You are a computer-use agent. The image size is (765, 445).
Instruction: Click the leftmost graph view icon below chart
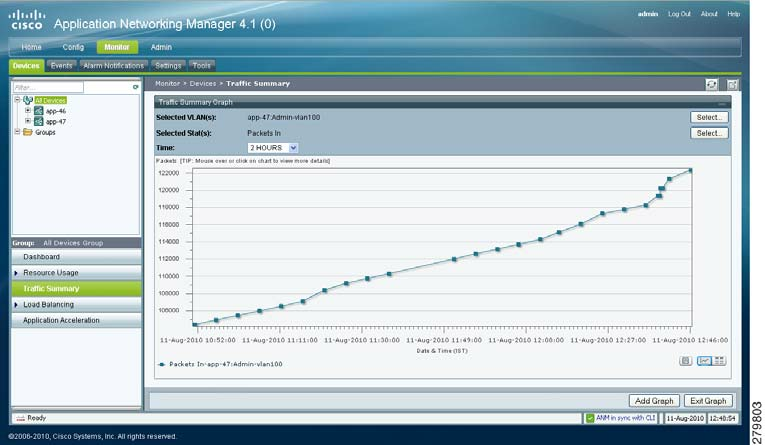coord(686,360)
